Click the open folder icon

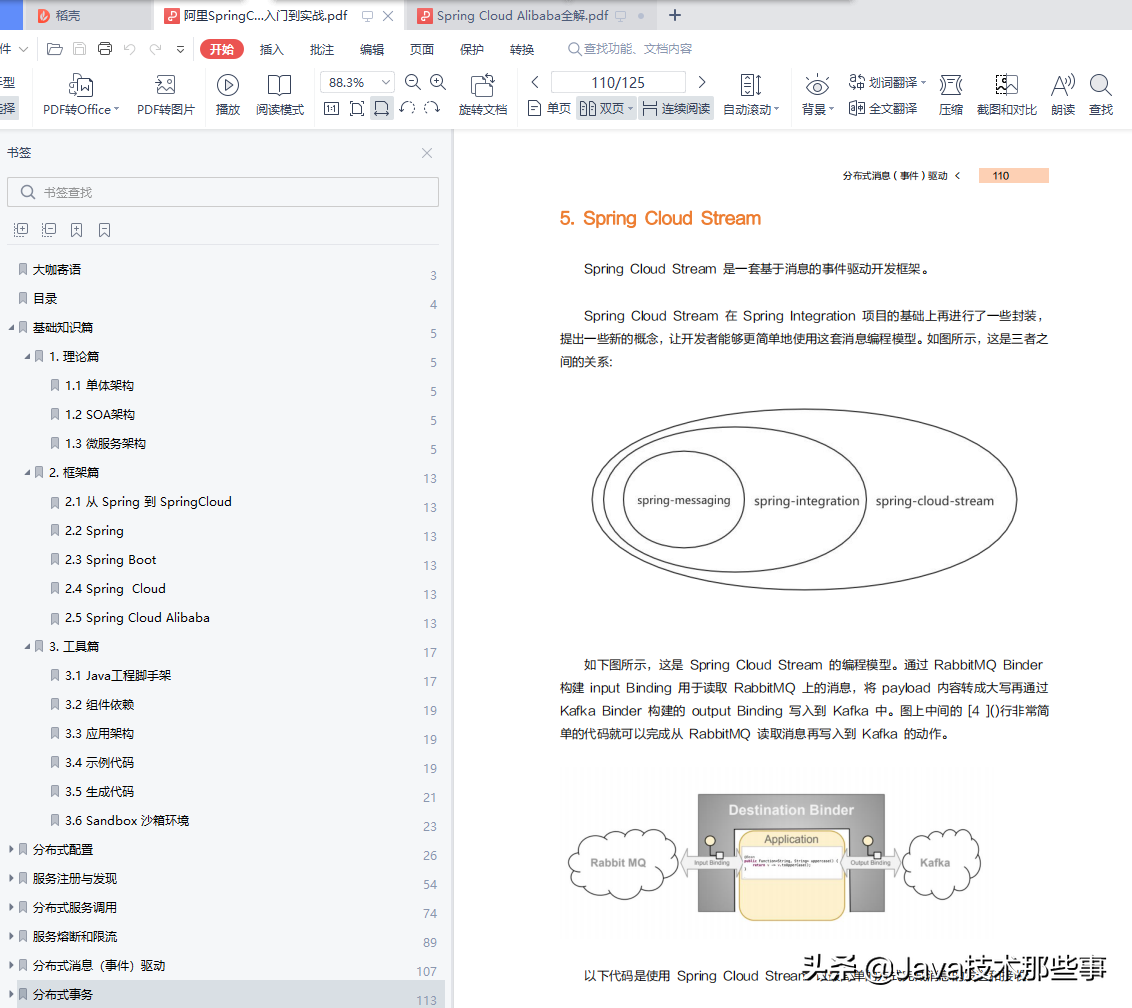point(54,49)
